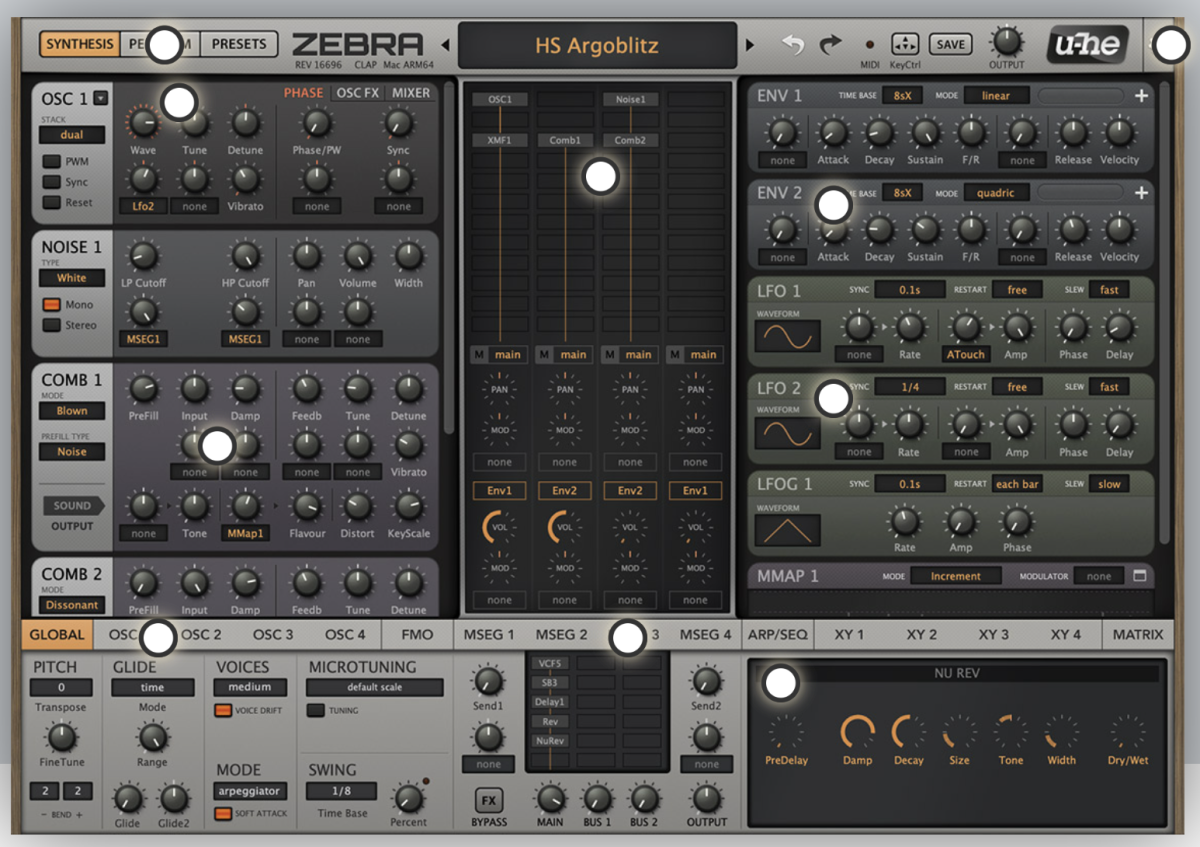The height and width of the screenshot is (847, 1200).
Task: Mute the first grid lane with M
Action: [479, 354]
